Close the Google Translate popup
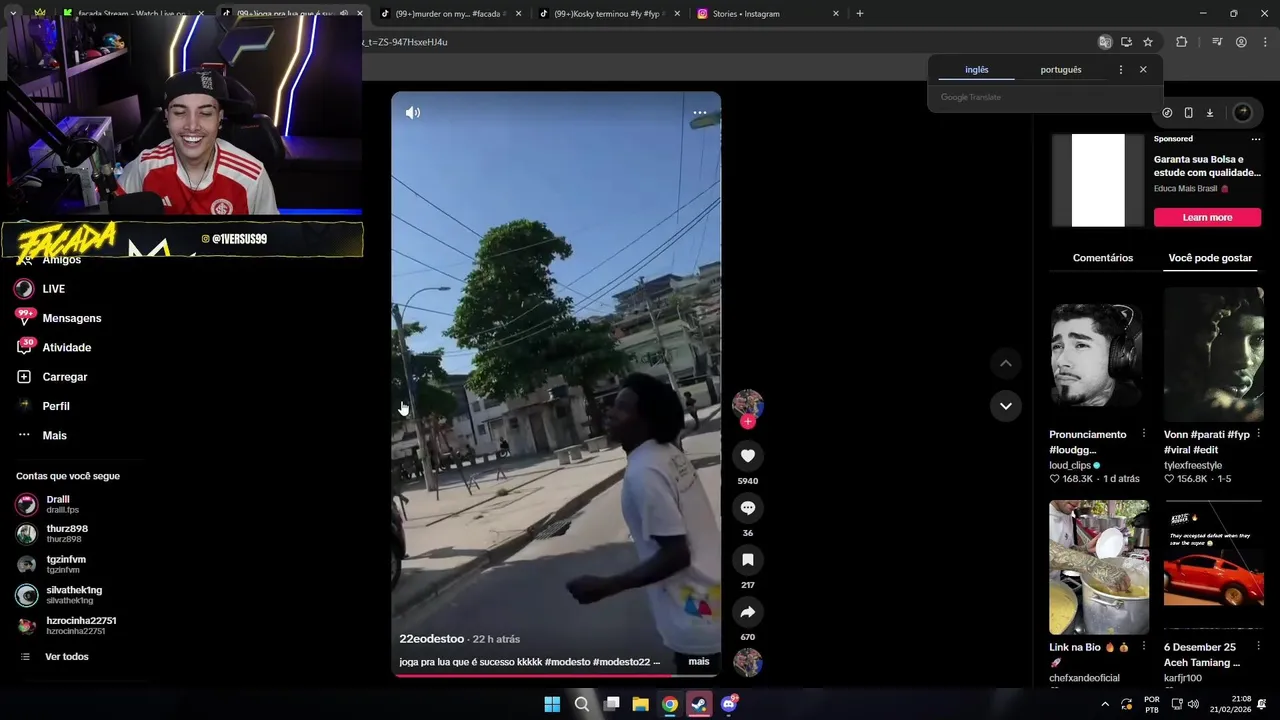1280x720 pixels. 1143,70
